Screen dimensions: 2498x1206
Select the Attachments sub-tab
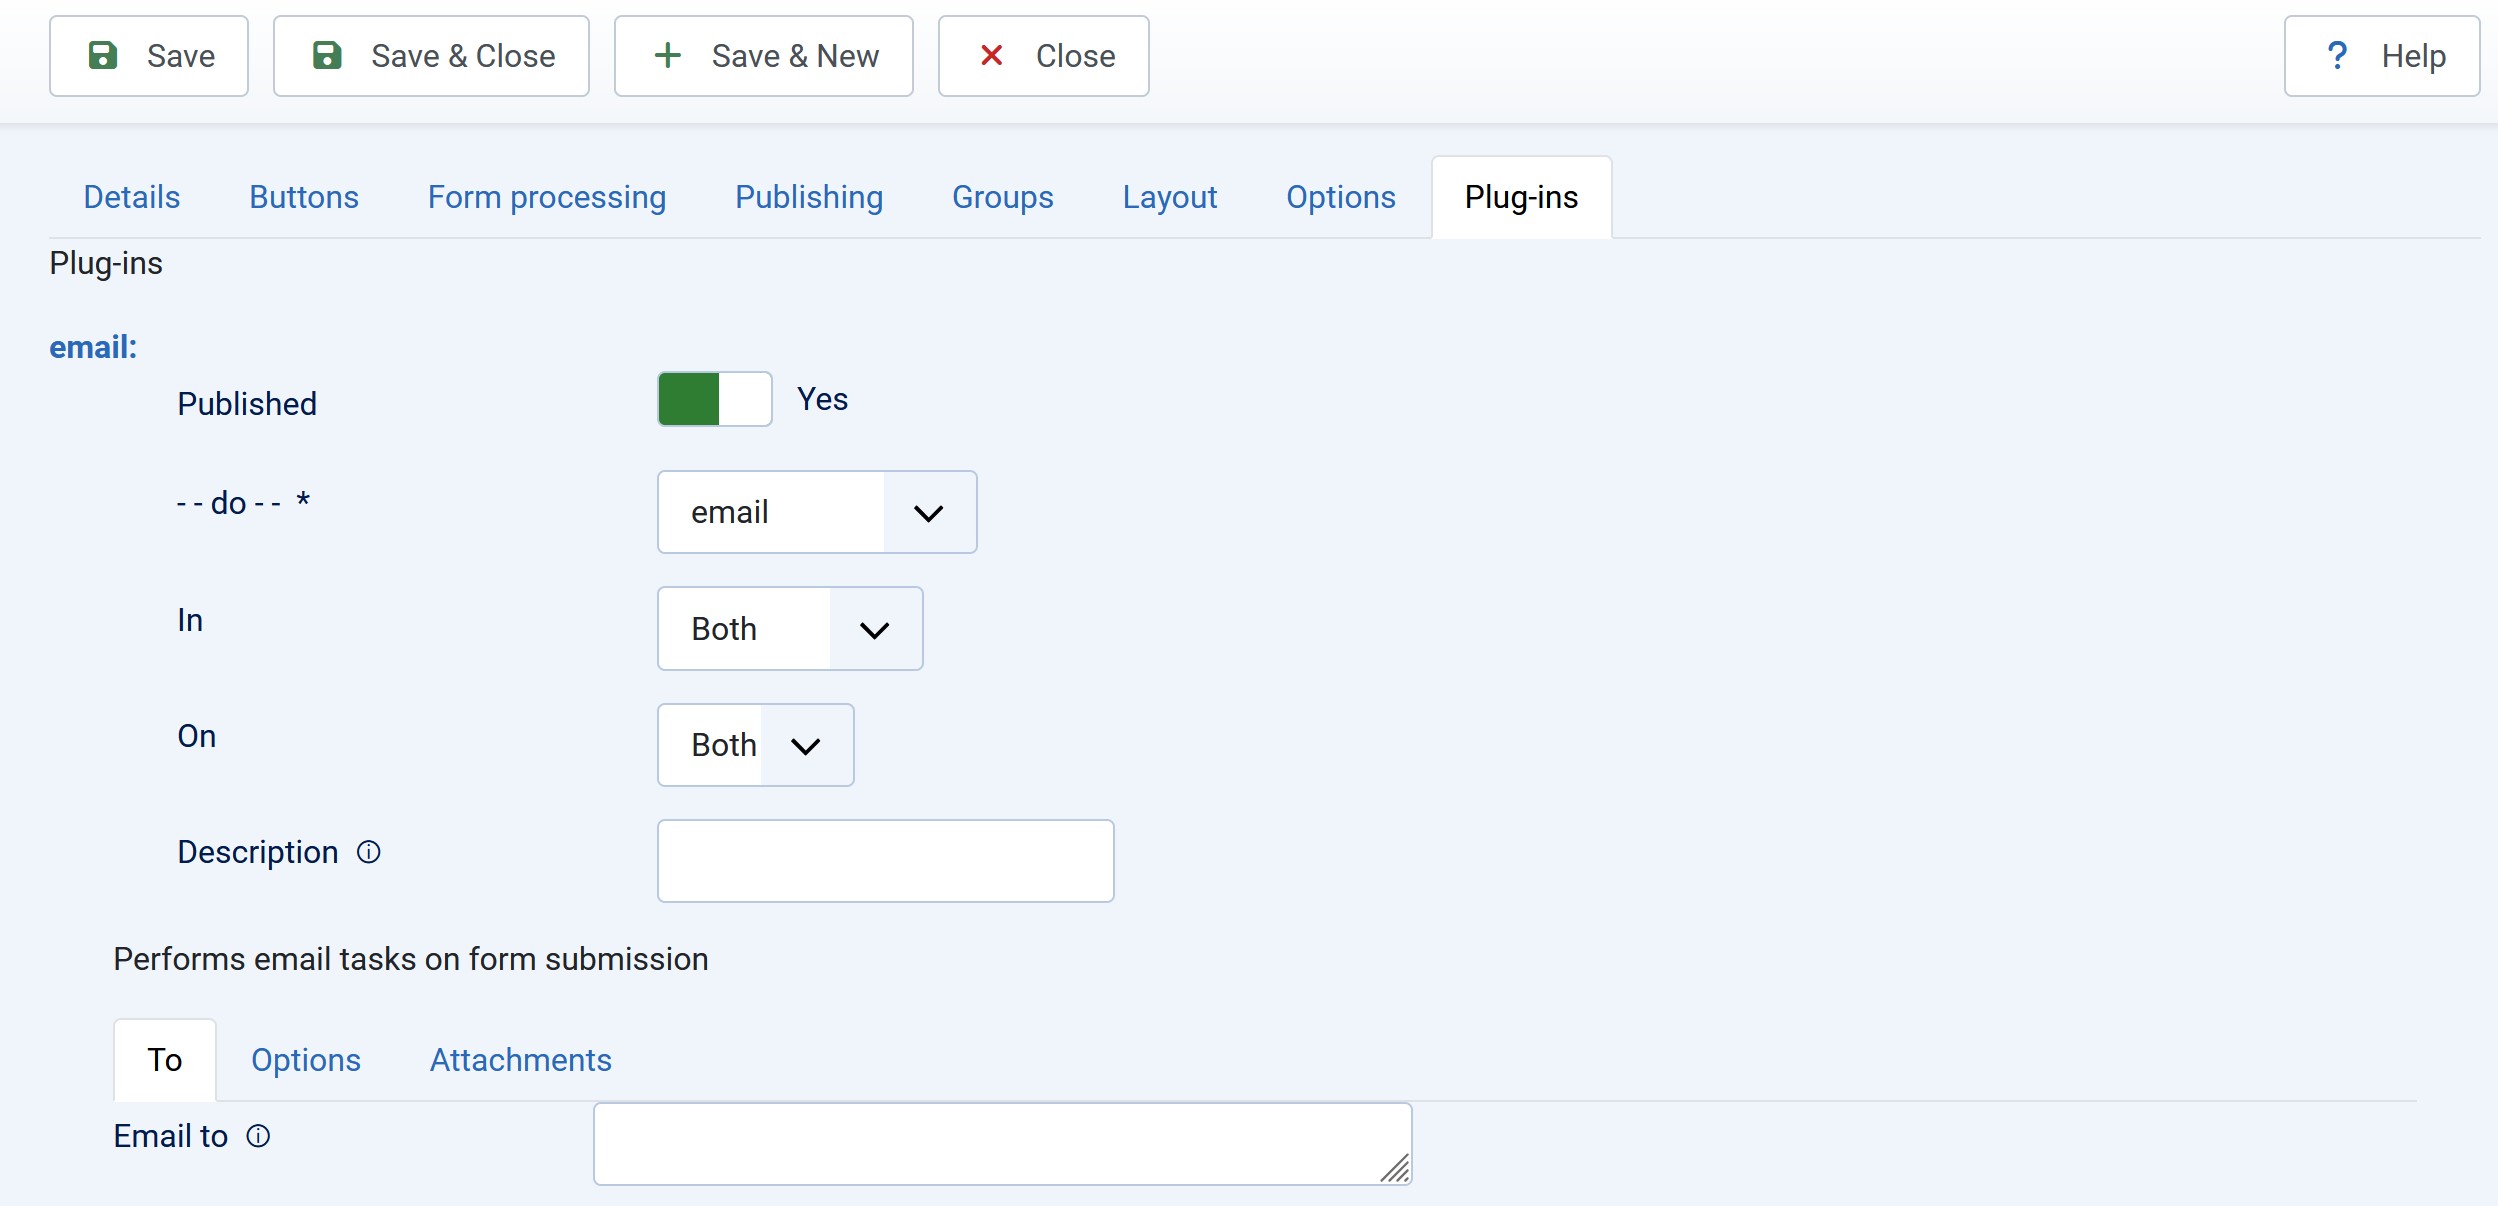pyautogui.click(x=520, y=1060)
